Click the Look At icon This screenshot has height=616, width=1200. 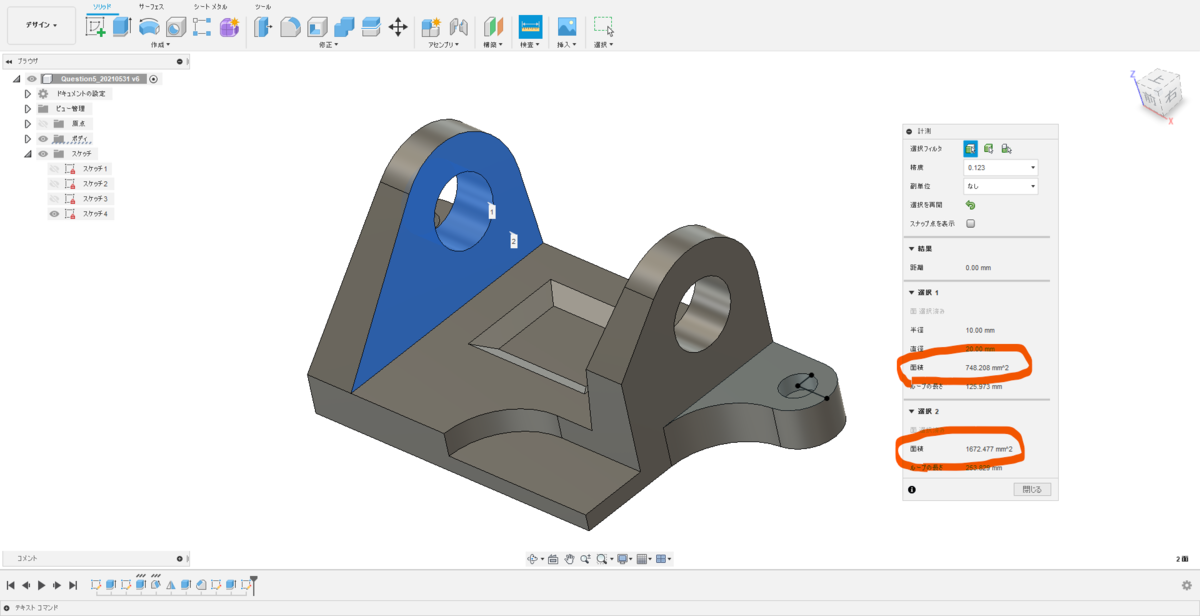(553, 559)
